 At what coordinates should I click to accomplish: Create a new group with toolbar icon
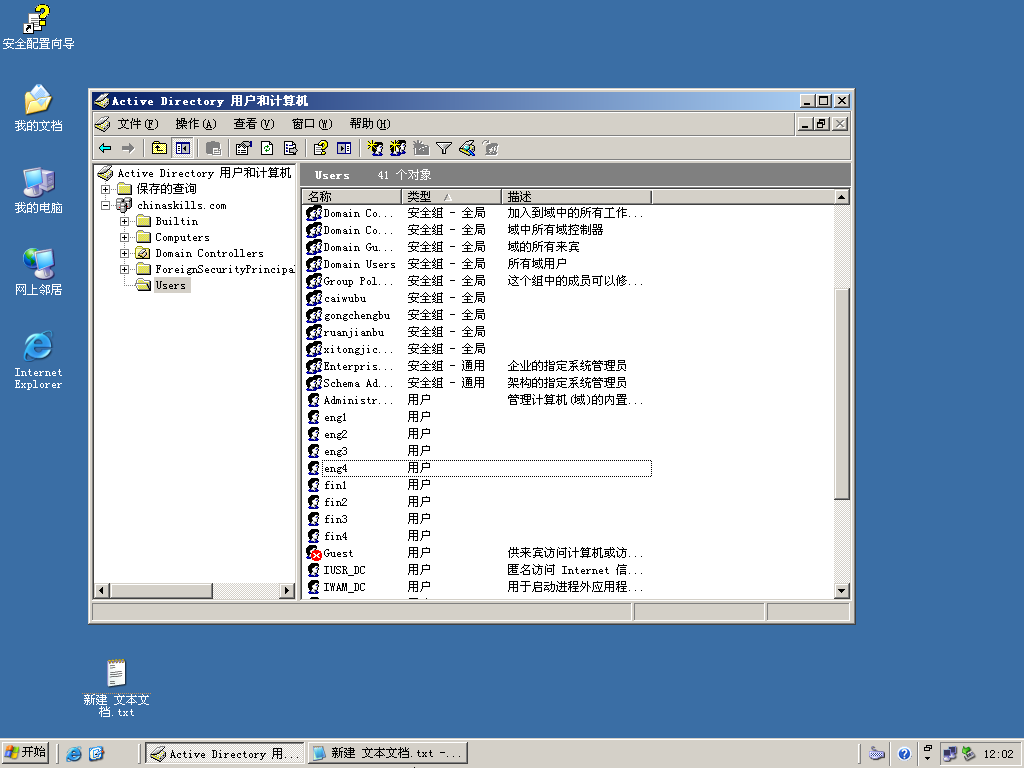coord(398,148)
